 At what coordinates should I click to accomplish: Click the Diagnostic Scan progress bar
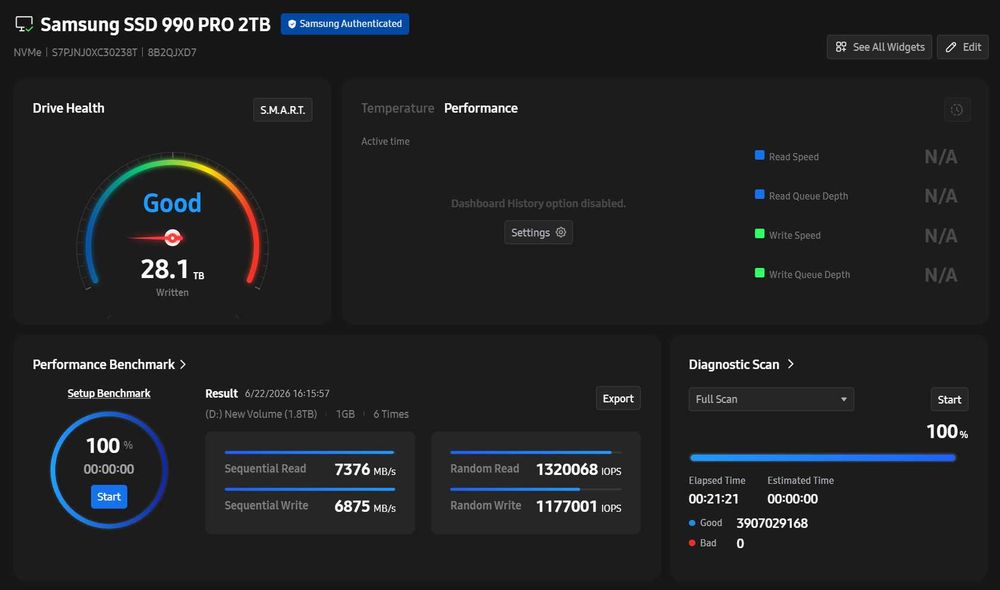click(823, 457)
